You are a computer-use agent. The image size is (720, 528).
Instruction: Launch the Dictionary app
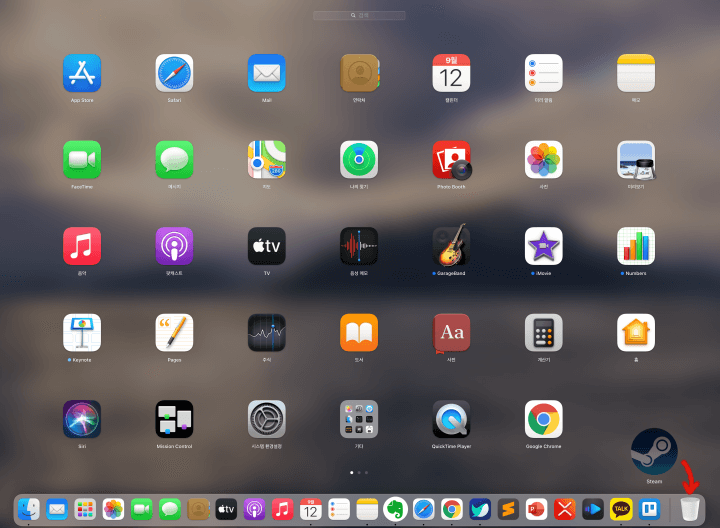click(x=451, y=332)
